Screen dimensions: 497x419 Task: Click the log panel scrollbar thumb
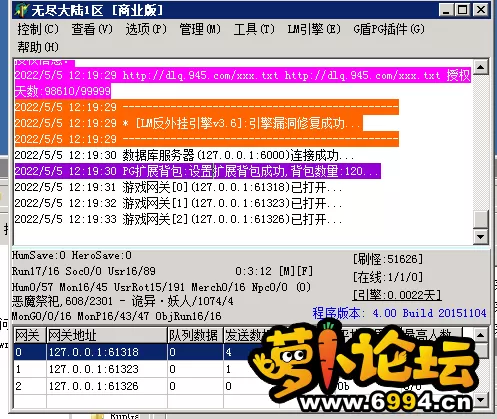point(480,219)
